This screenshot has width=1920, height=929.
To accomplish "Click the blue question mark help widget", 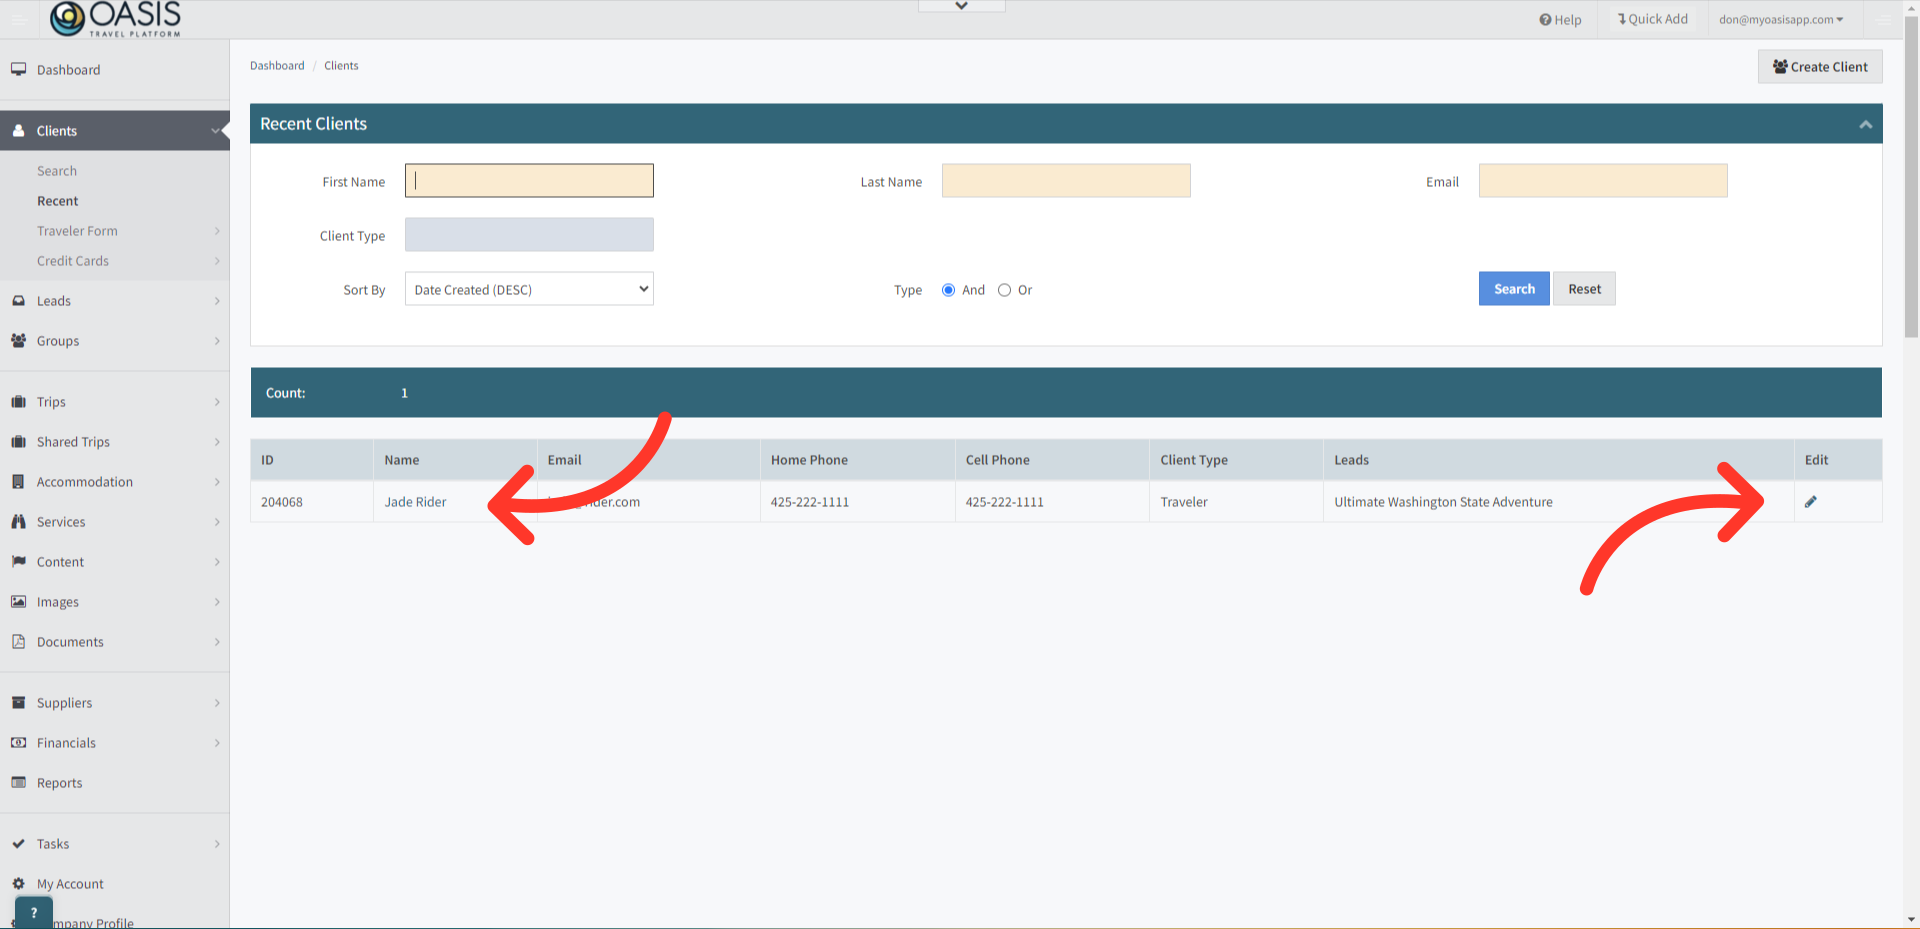I will 34,912.
